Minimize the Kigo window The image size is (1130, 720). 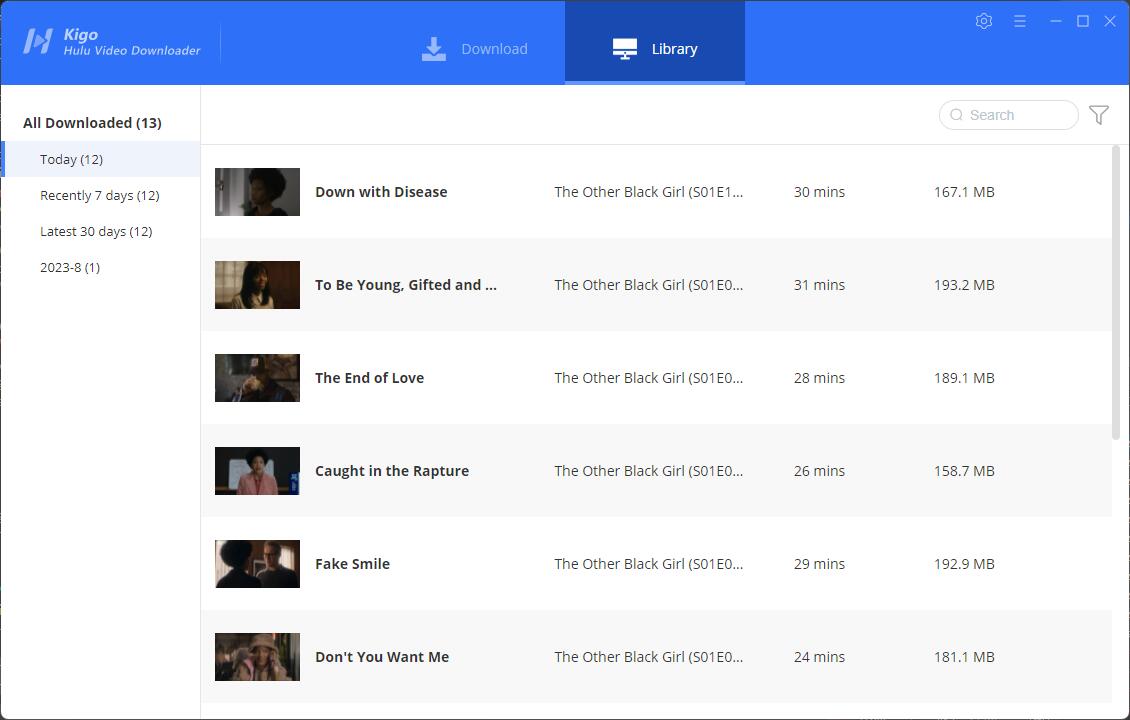(x=1056, y=21)
